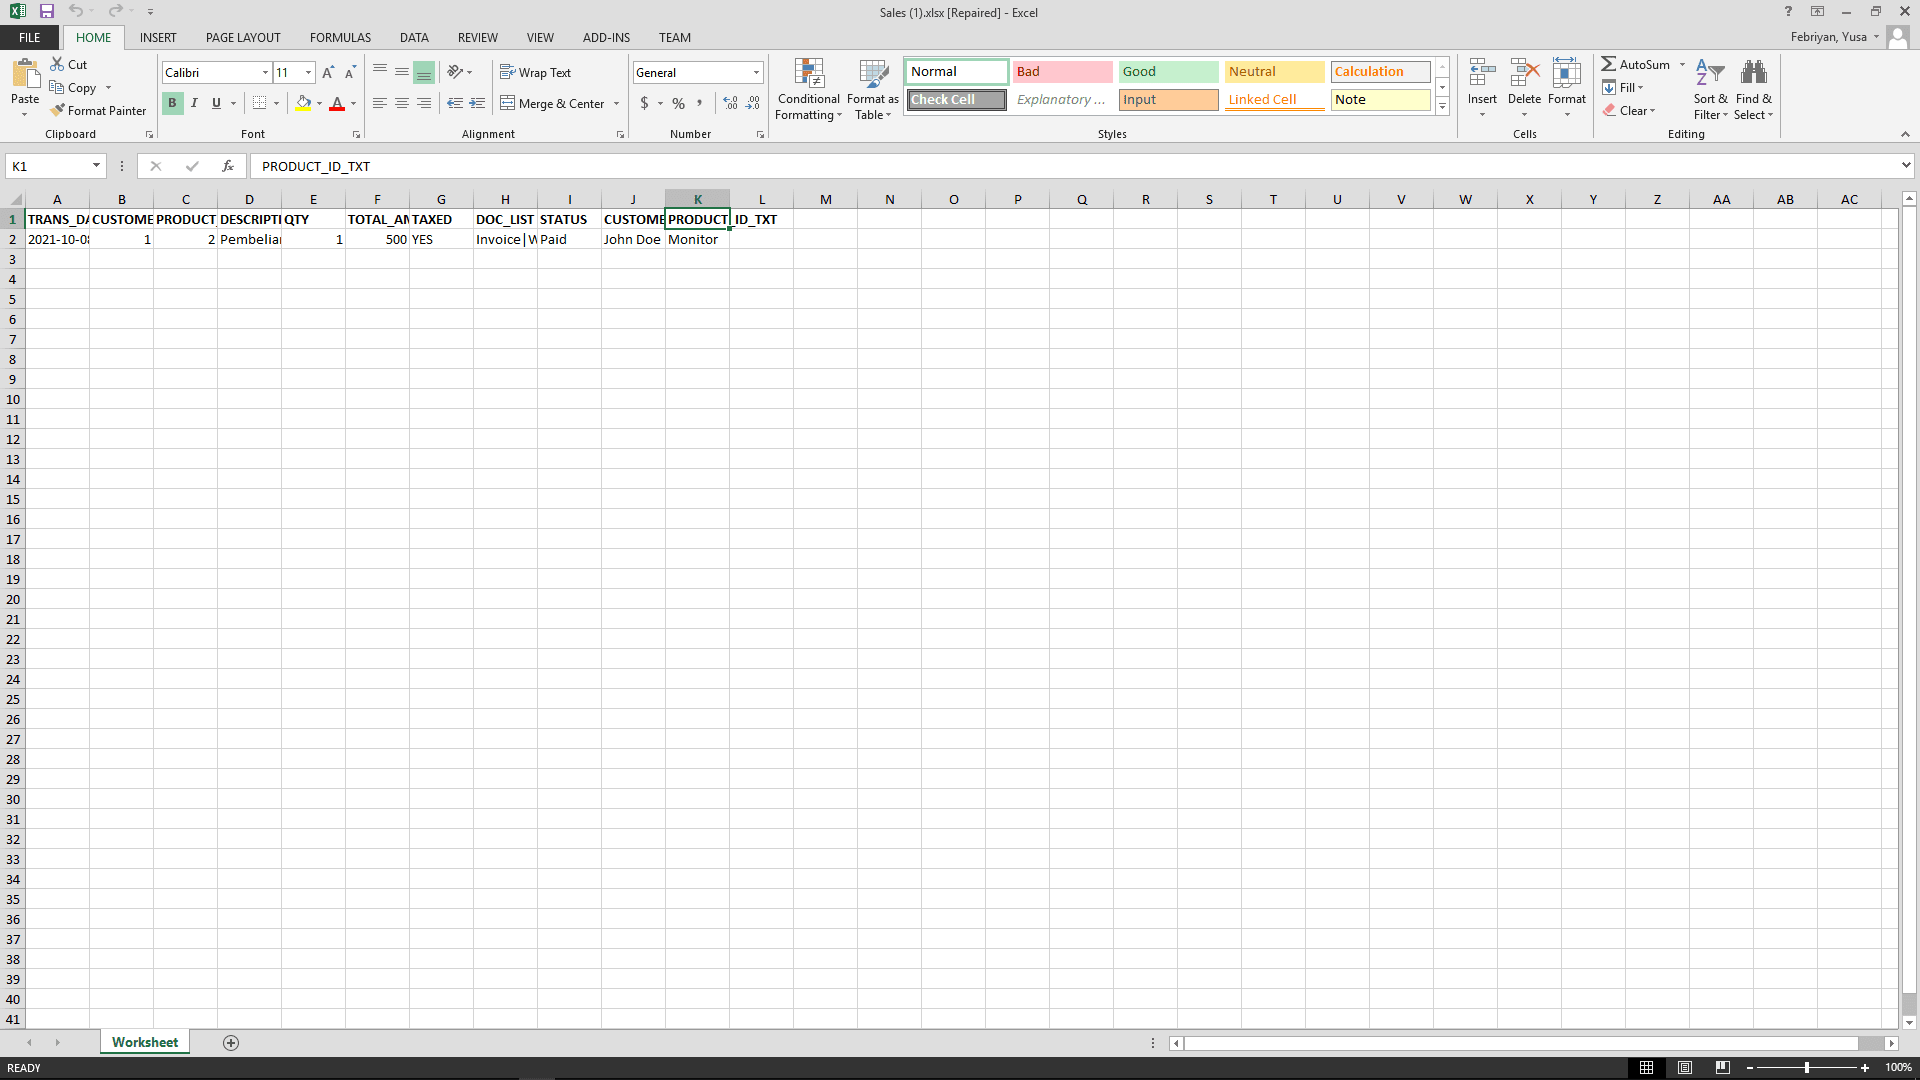This screenshot has width=1920, height=1080.
Task: Open Sort & Filter tool
Action: 1710,74
